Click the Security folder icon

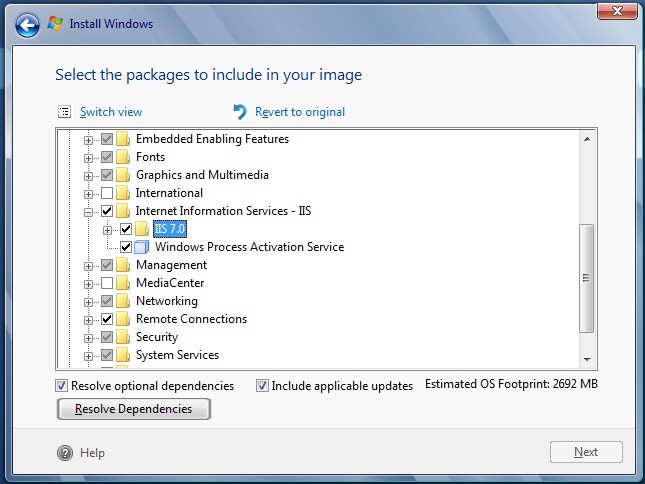pyautogui.click(x=123, y=337)
